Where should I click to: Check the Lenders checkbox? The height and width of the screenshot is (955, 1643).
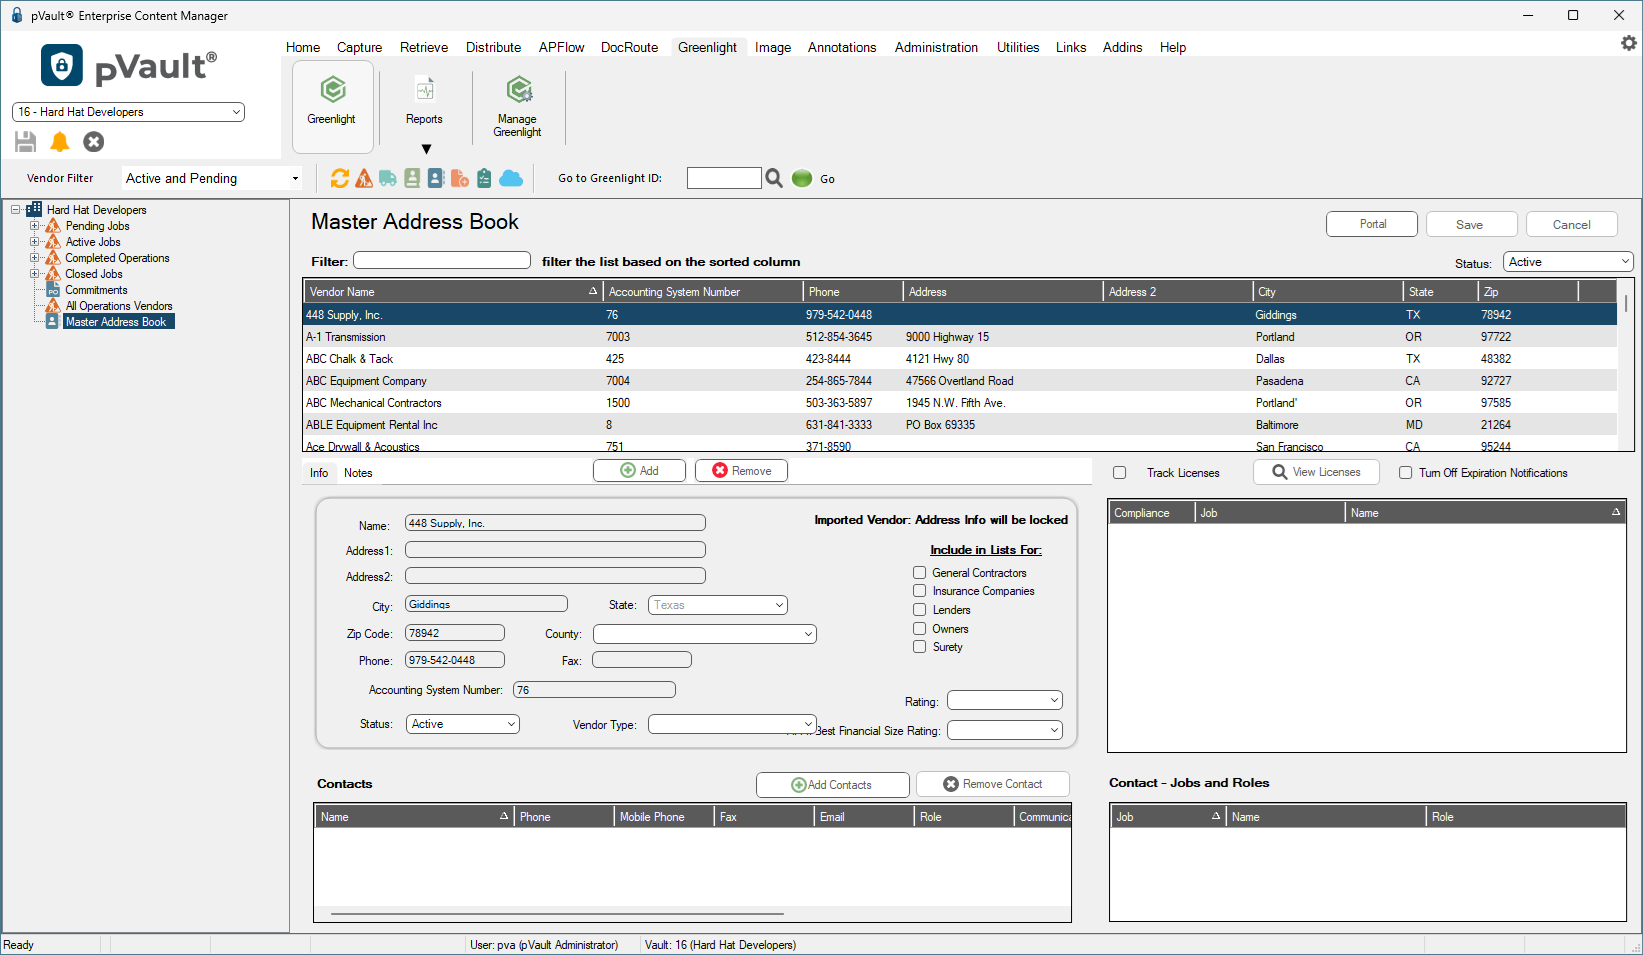[919, 610]
